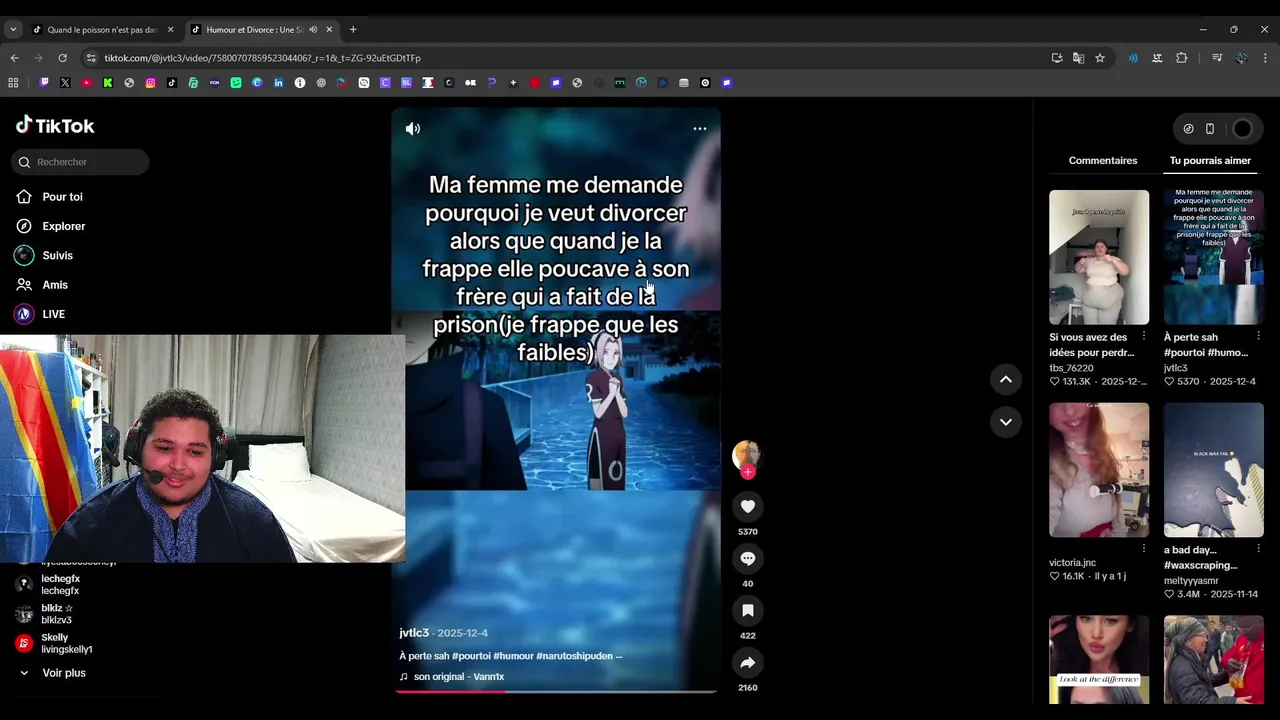1280x720 pixels.
Task: Translate this page icon
Action: [1078, 58]
